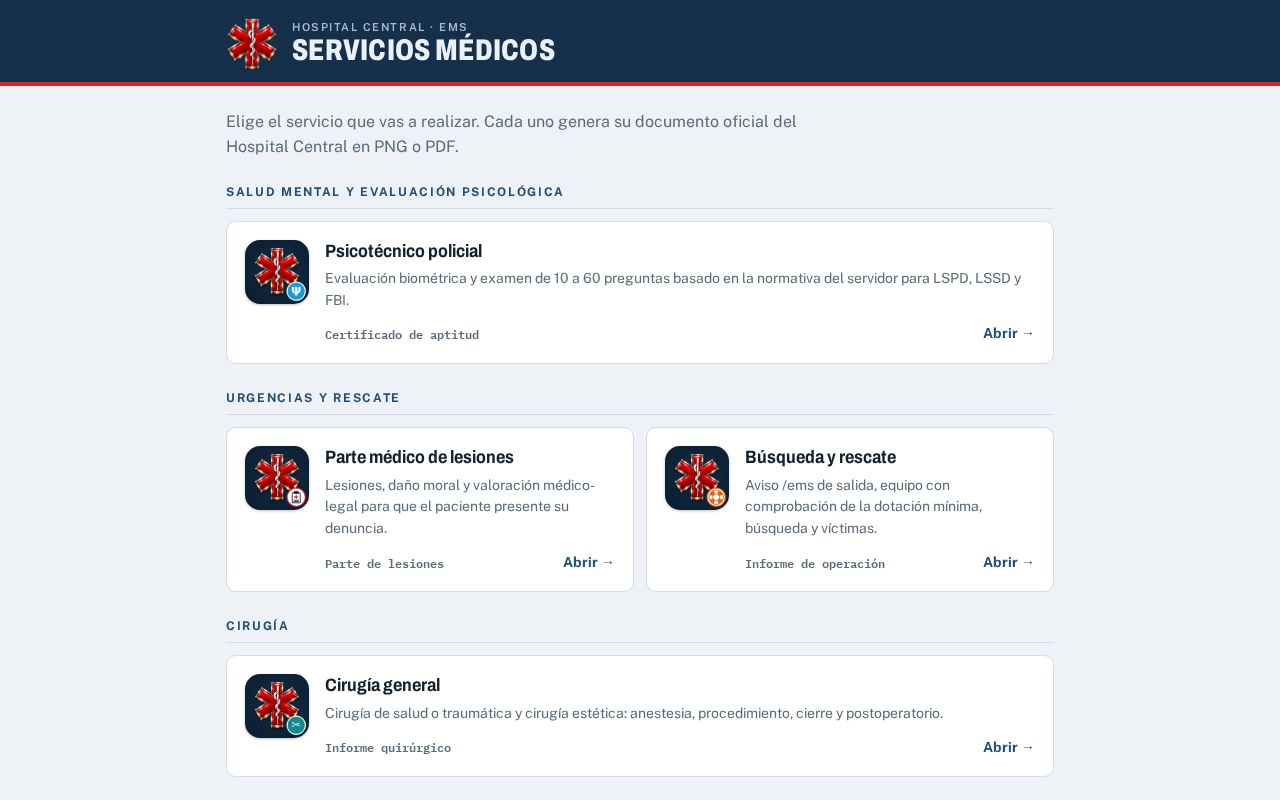This screenshot has height=800, width=1280.
Task: Click the intro text 'Elige el servicio'
Action: coord(511,134)
